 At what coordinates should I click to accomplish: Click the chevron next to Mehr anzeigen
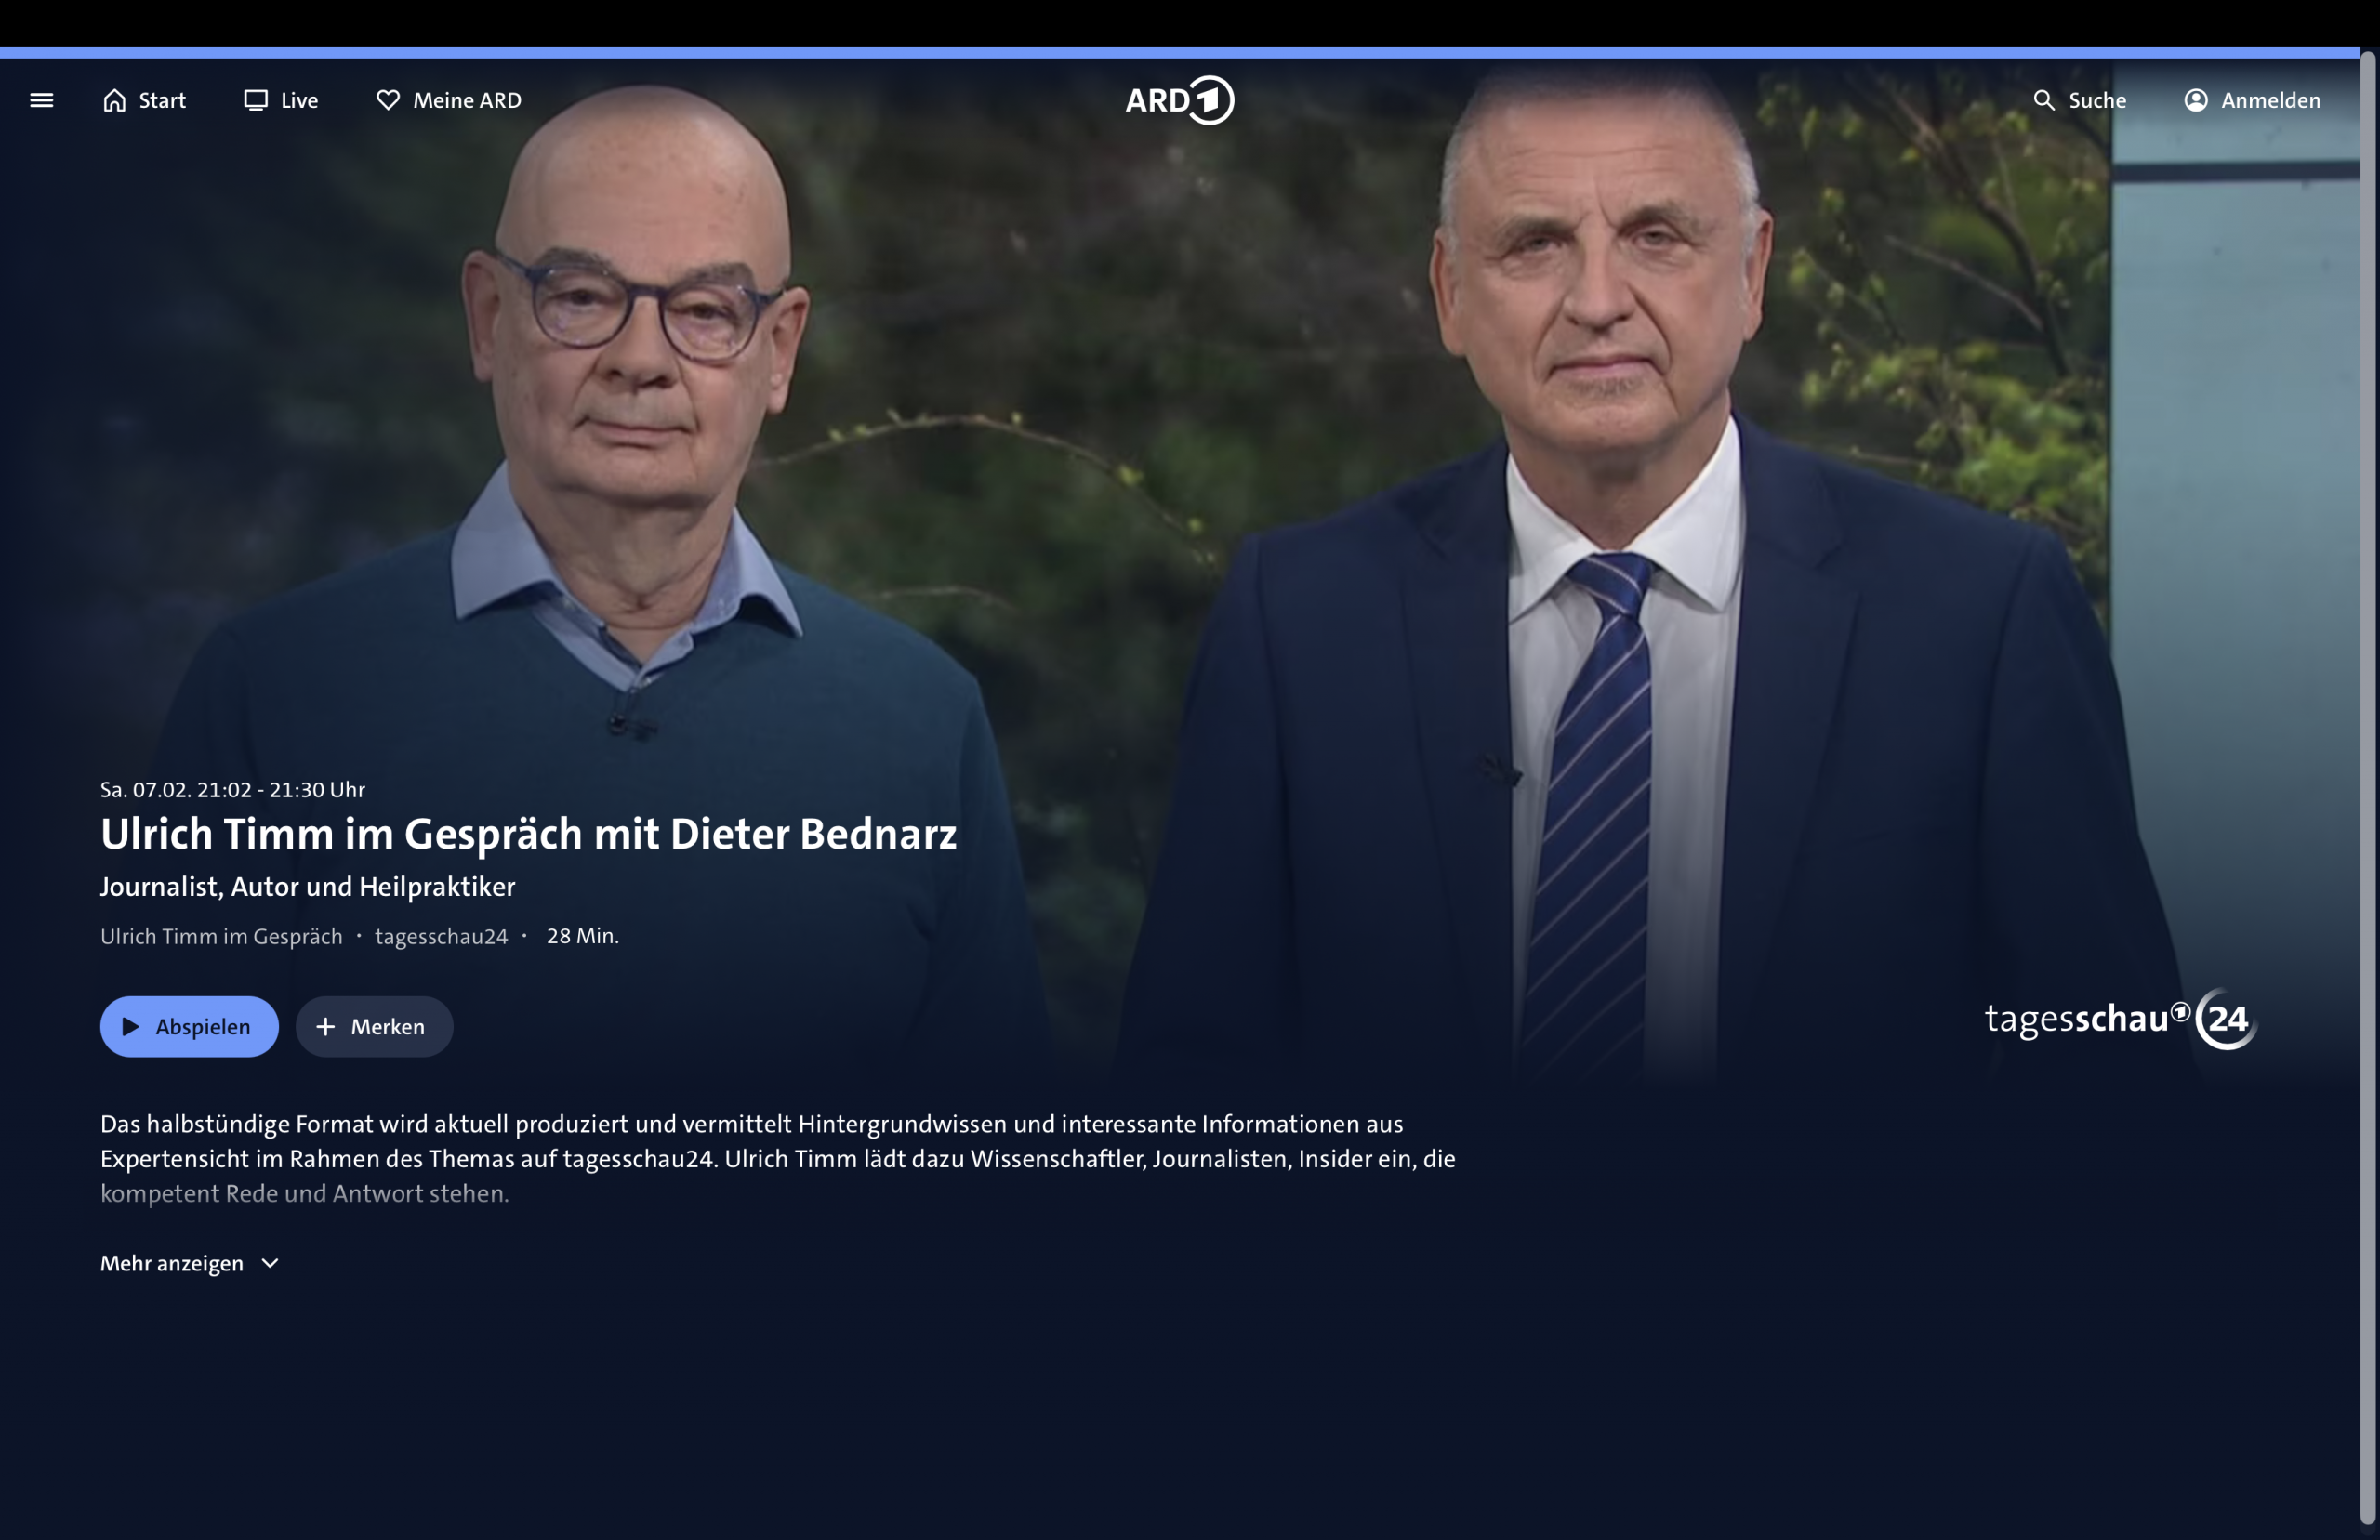(270, 1263)
